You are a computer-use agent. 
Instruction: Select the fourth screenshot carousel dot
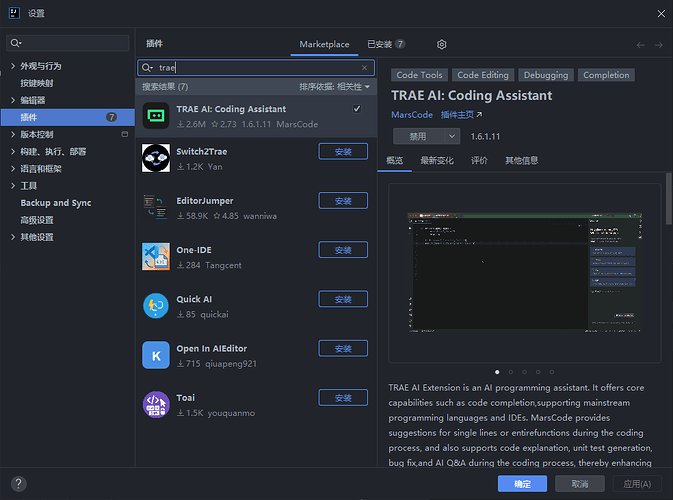click(538, 372)
